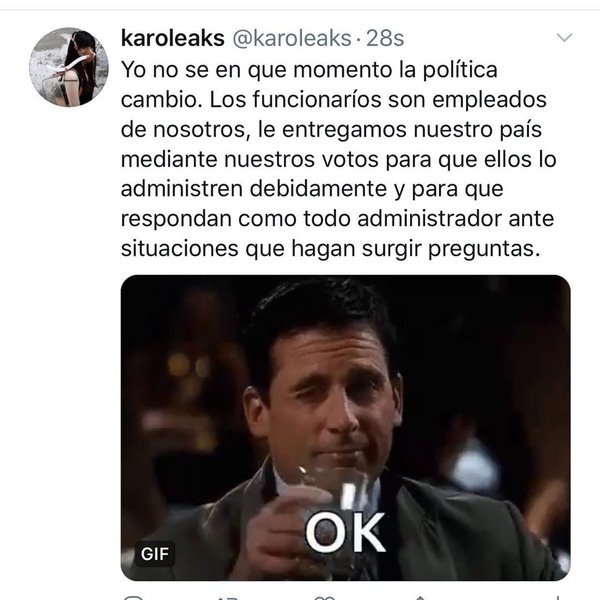This screenshot has height=600, width=600.
Task: Select last line ending 'surgir preguntas.'
Action: coord(331,249)
